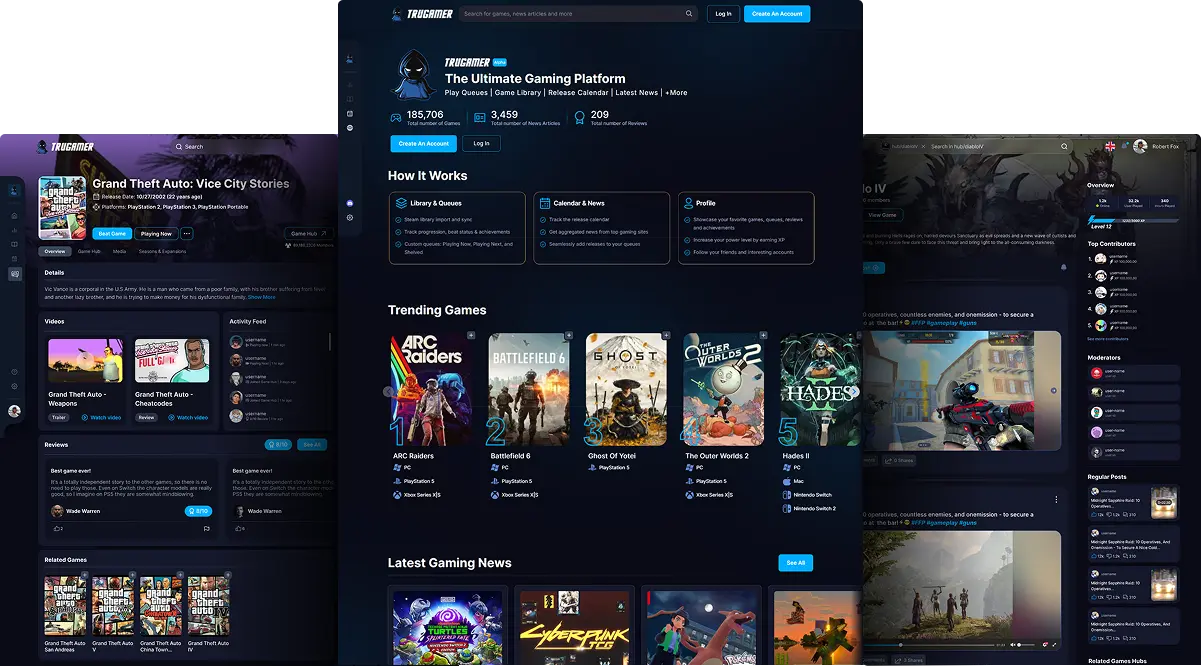Open the Seasons & Expansions tab
Screen dimensions: 1201x666
[161, 252]
